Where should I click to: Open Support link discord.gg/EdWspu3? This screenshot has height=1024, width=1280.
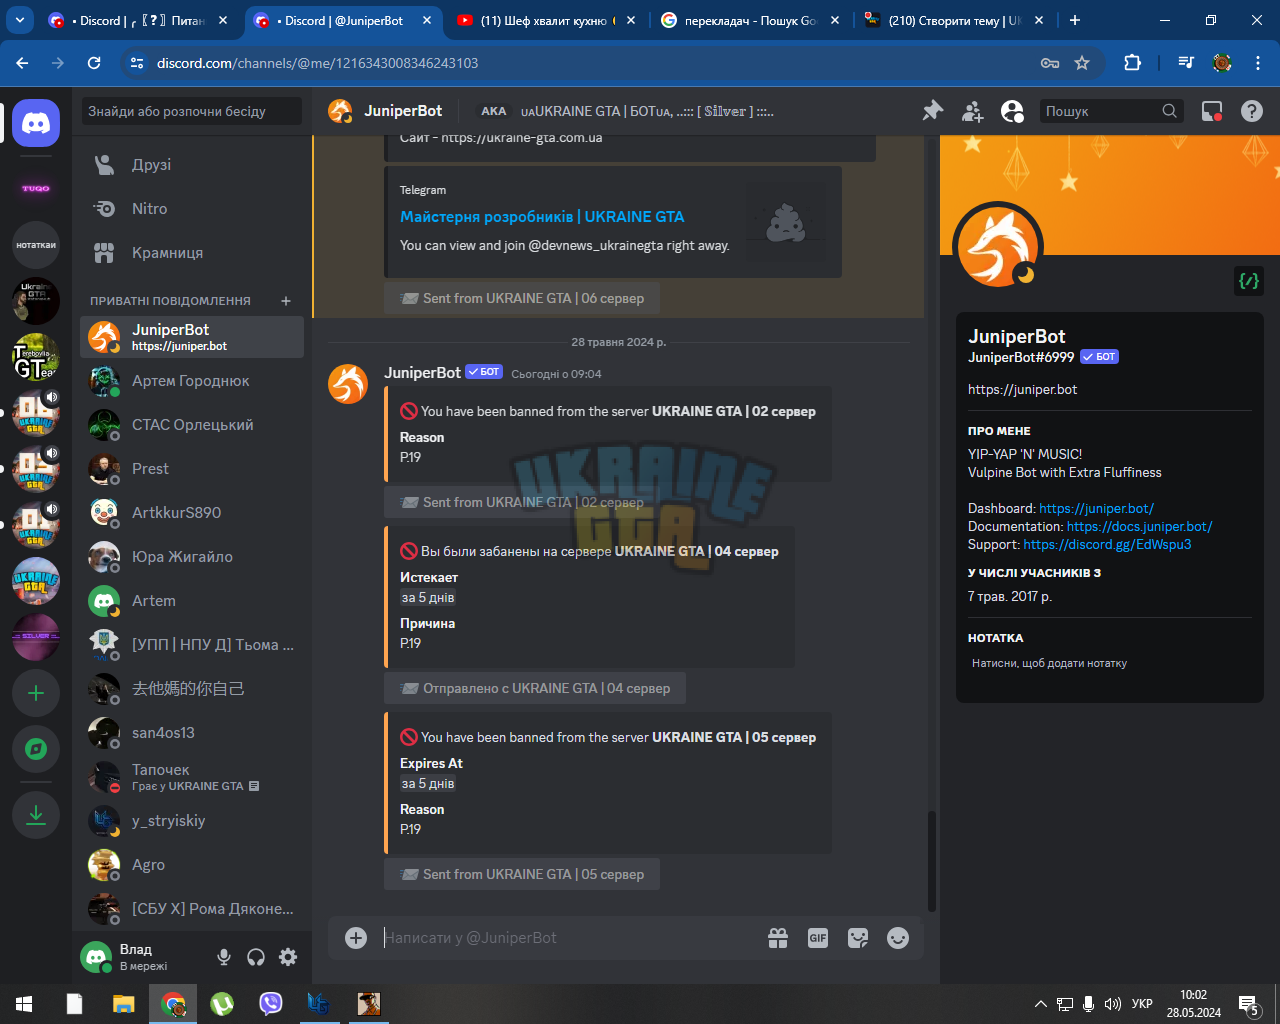(x=1107, y=544)
